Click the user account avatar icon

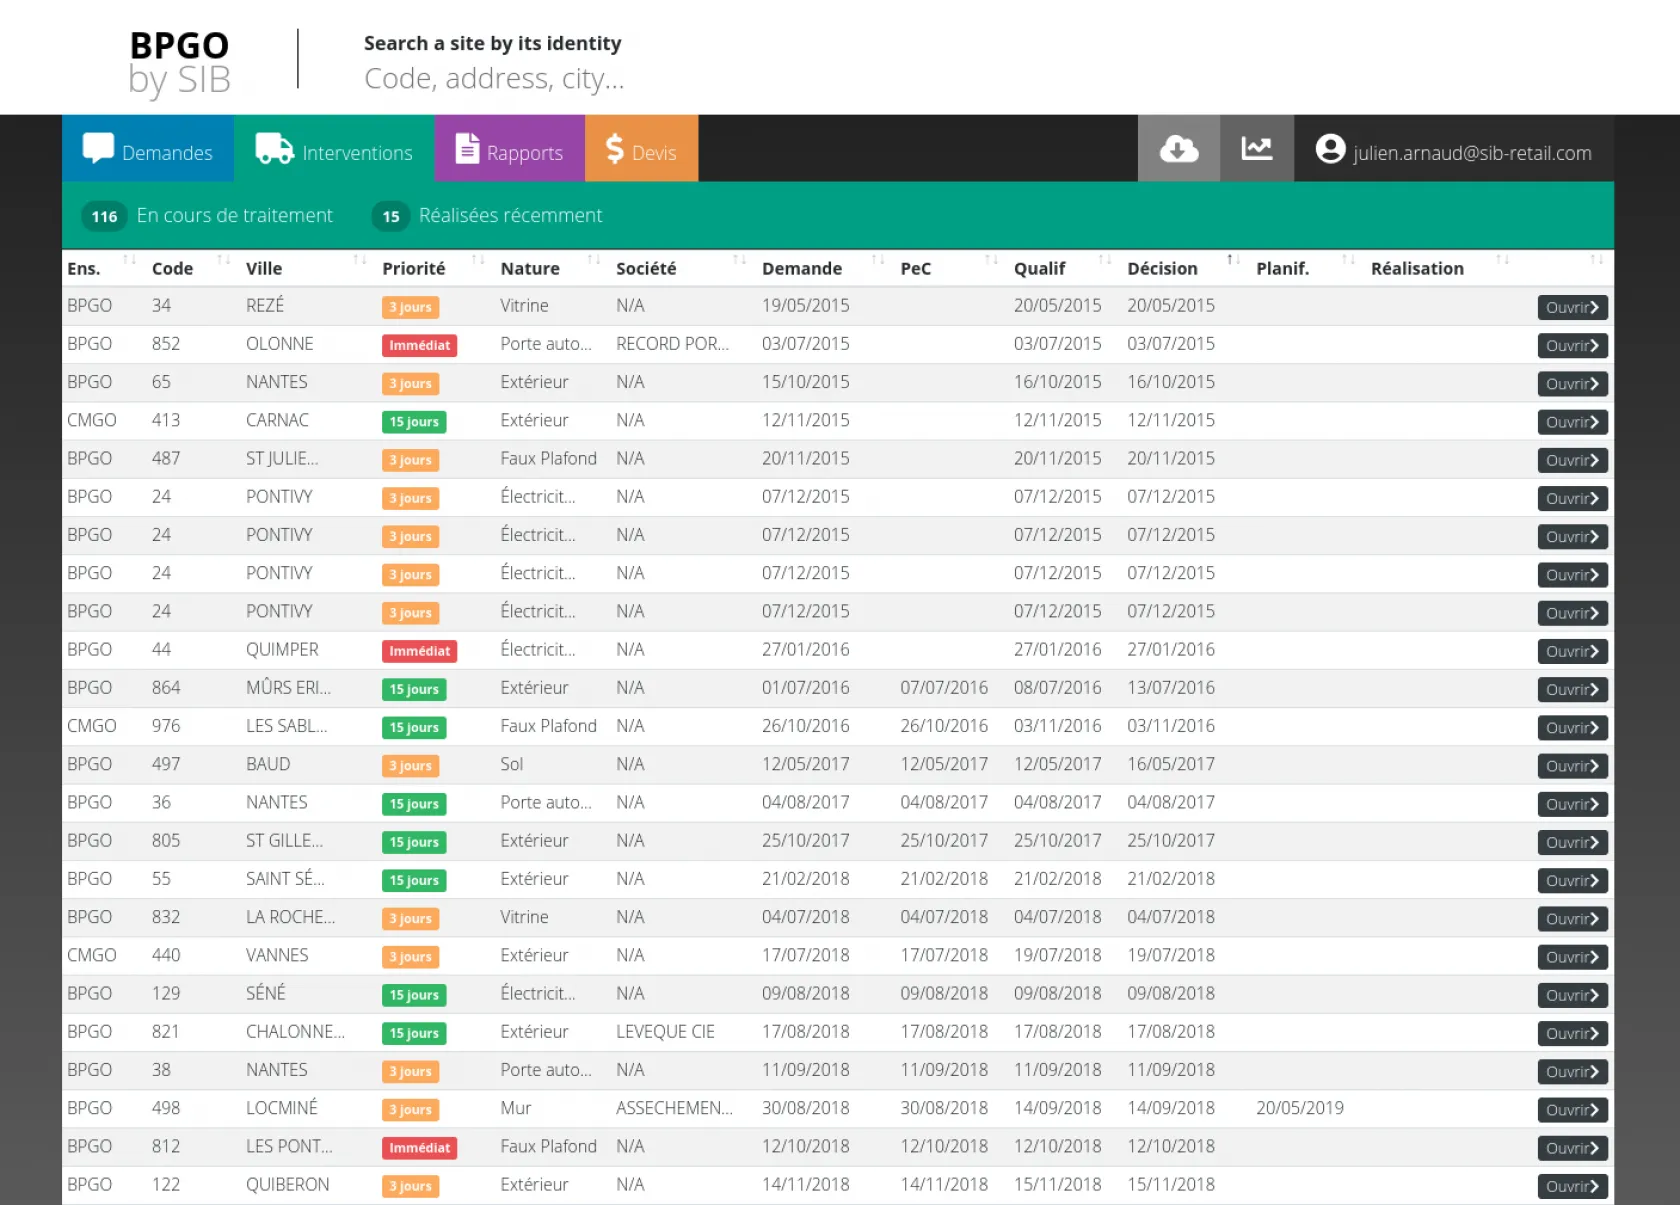tap(1330, 149)
